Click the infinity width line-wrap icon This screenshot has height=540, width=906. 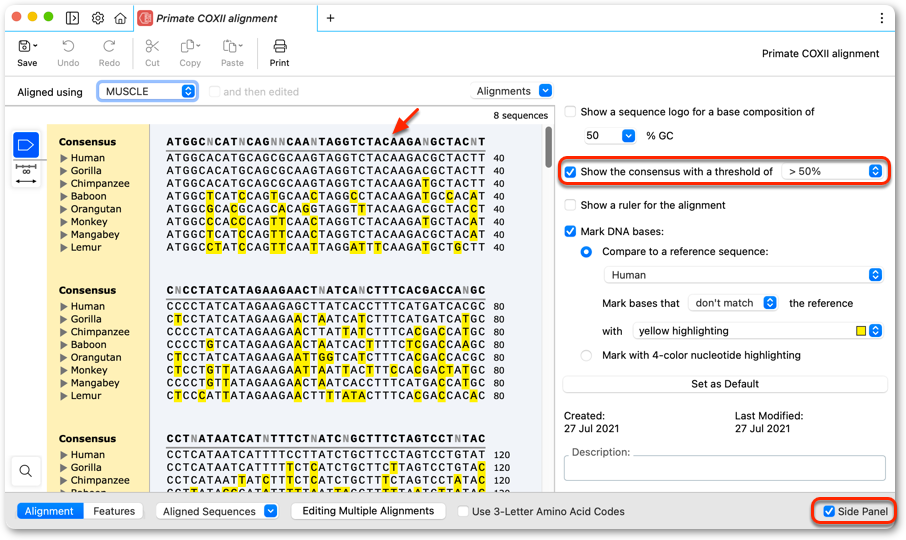point(26,174)
